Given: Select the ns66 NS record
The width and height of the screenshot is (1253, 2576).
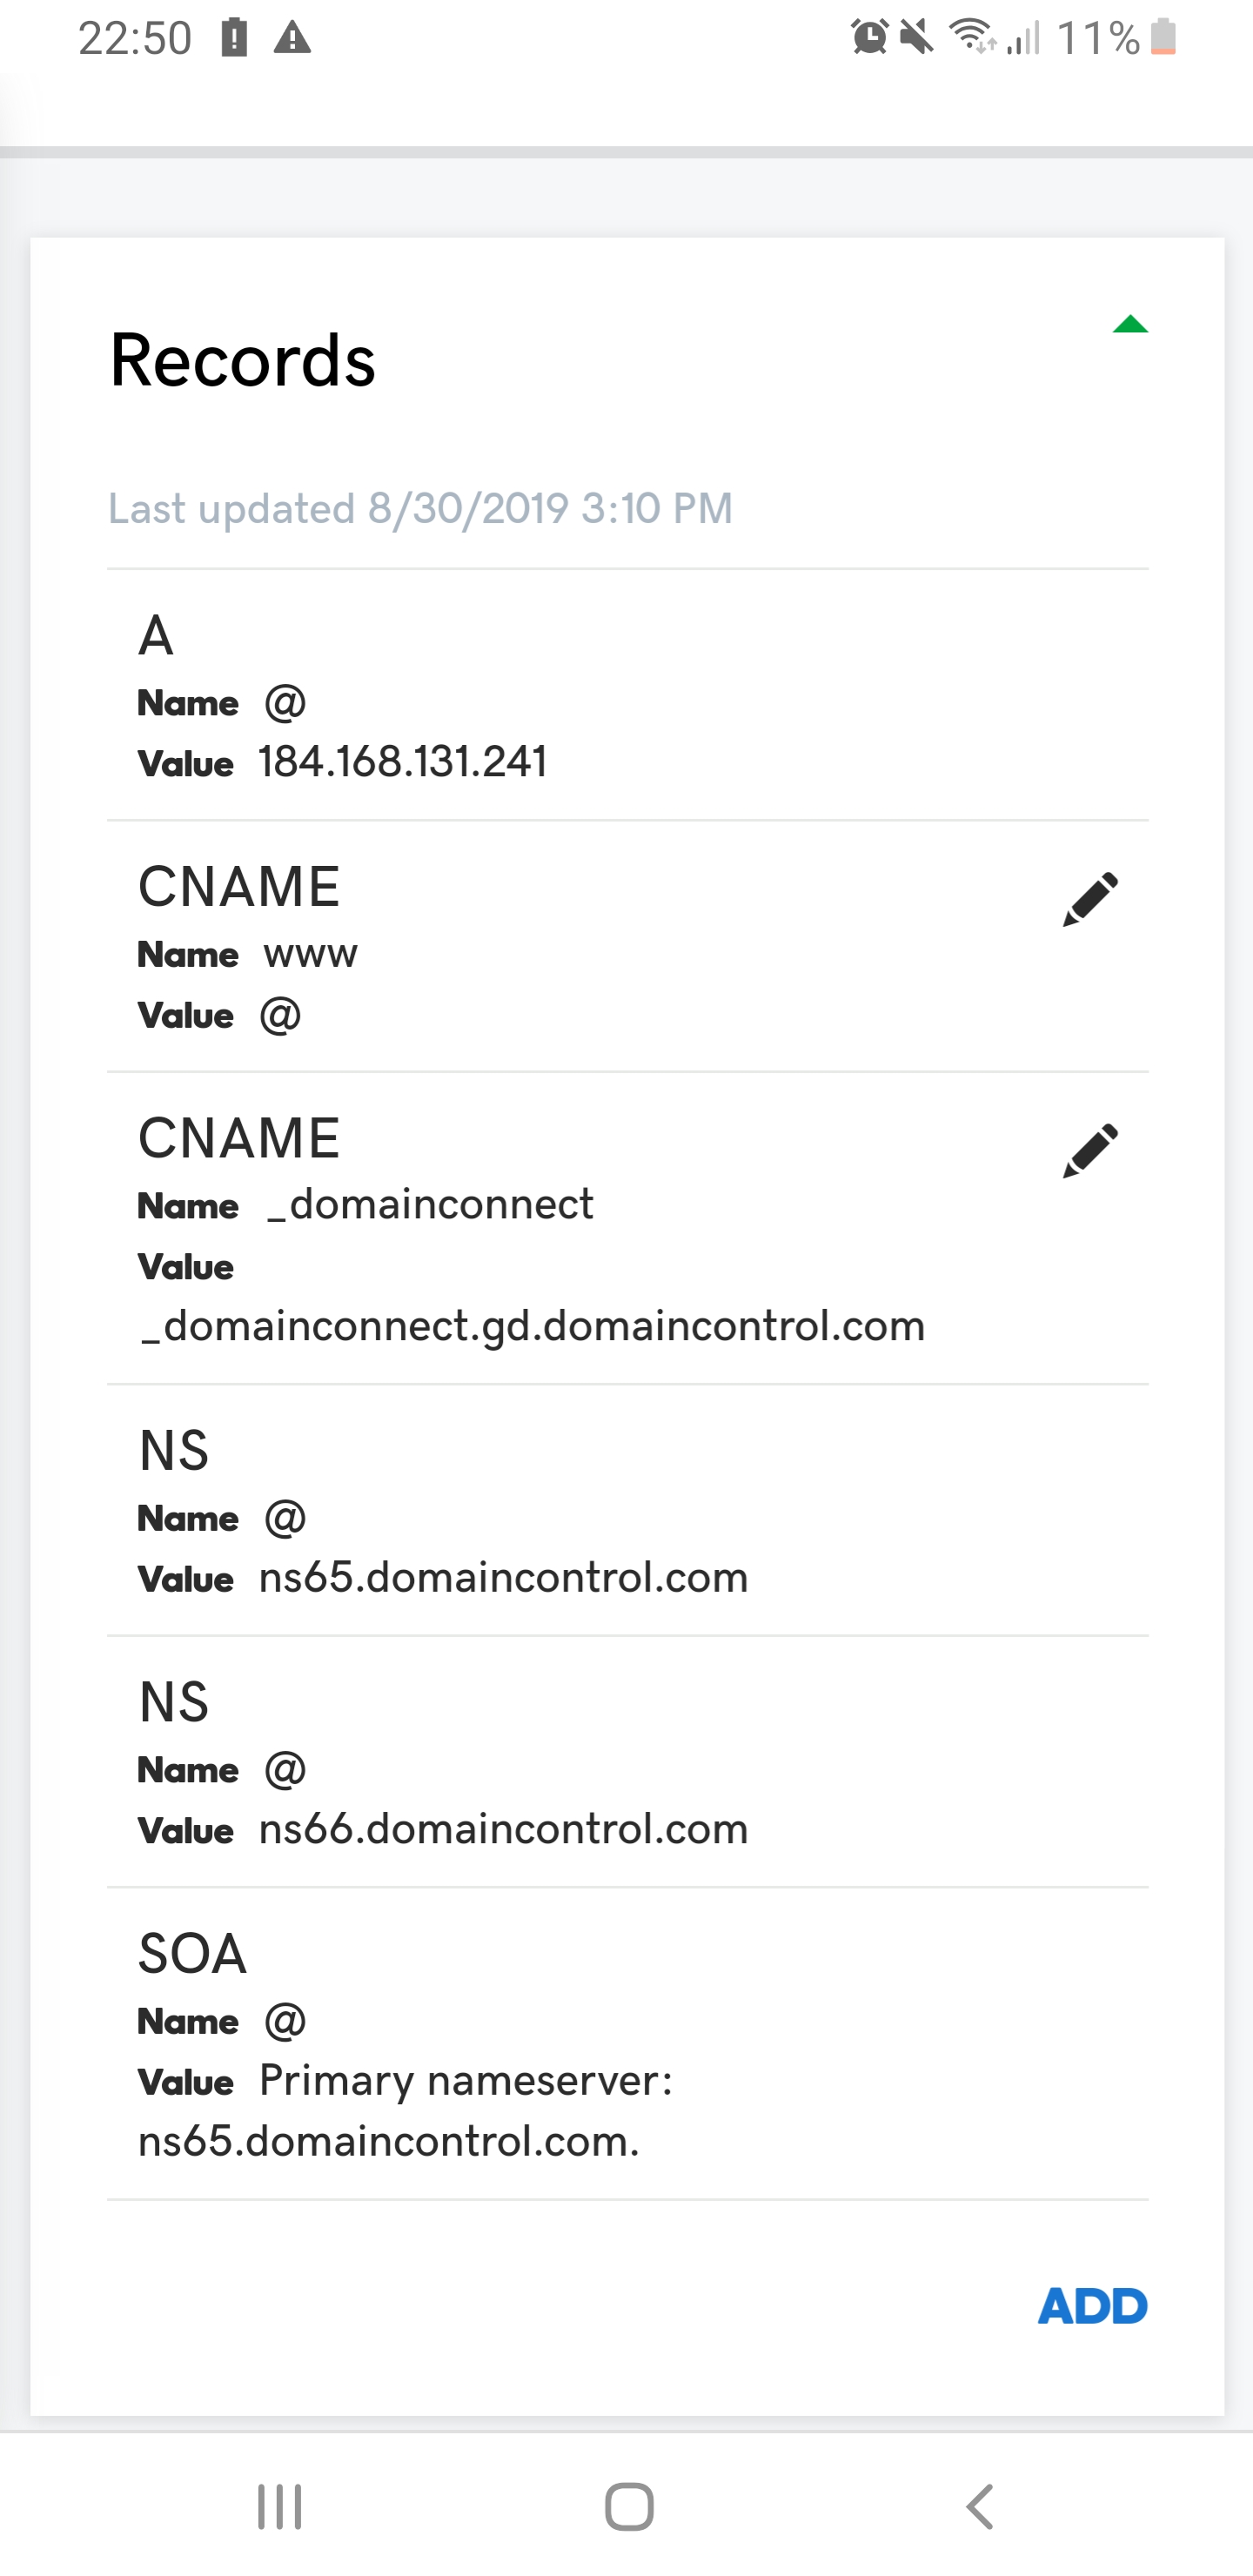Looking at the screenshot, I should 628,1762.
